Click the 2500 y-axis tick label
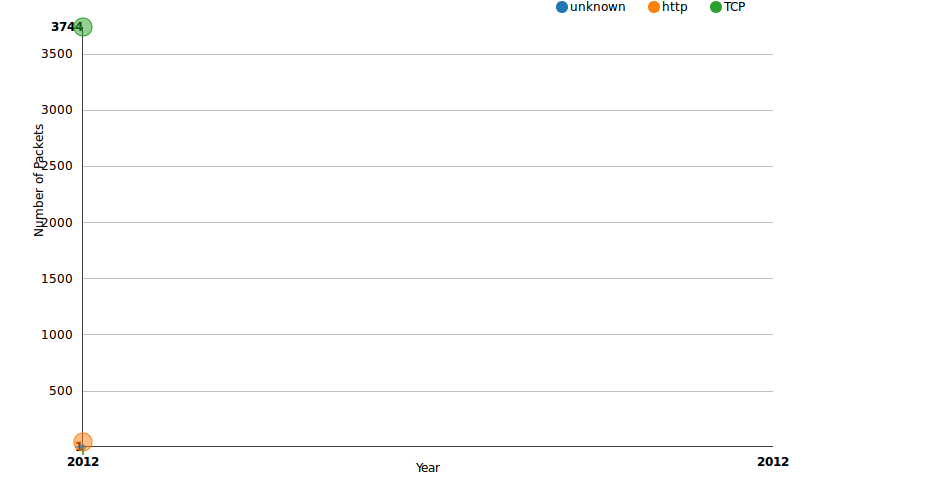932x483 pixels. pos(56,166)
